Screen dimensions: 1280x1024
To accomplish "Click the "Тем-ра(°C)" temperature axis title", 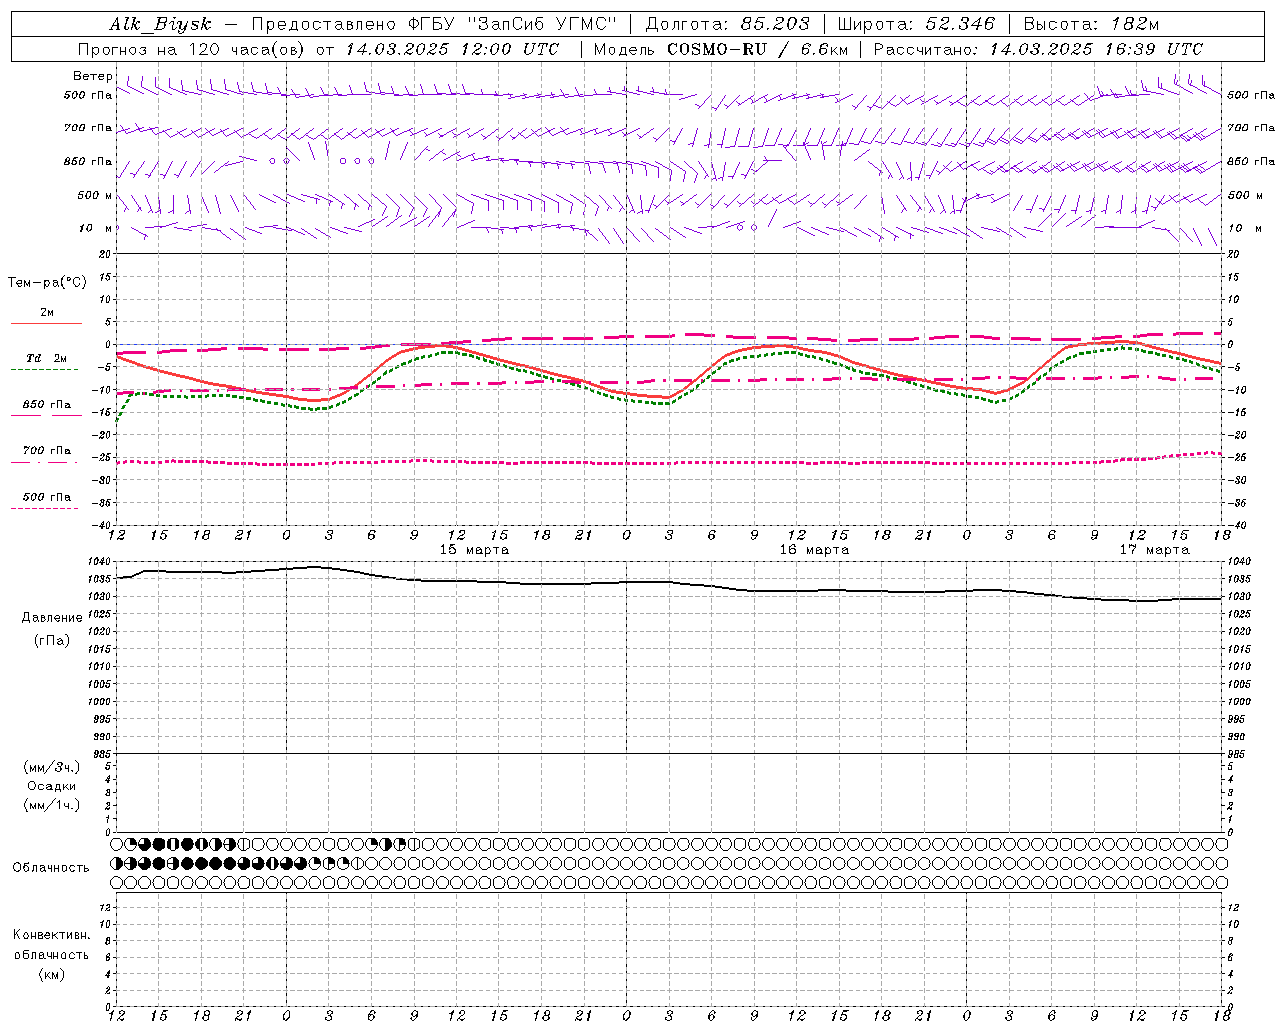I will [47, 283].
